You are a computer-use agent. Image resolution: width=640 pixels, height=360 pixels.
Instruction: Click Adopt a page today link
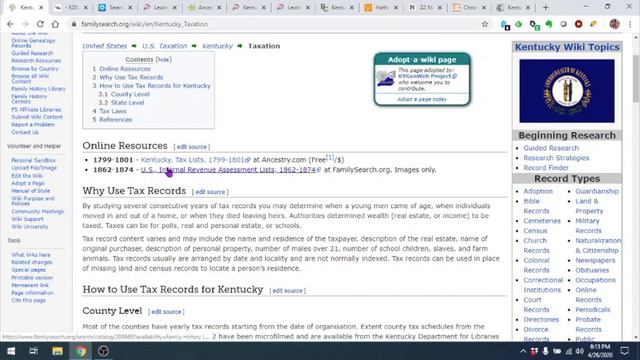tap(422, 99)
